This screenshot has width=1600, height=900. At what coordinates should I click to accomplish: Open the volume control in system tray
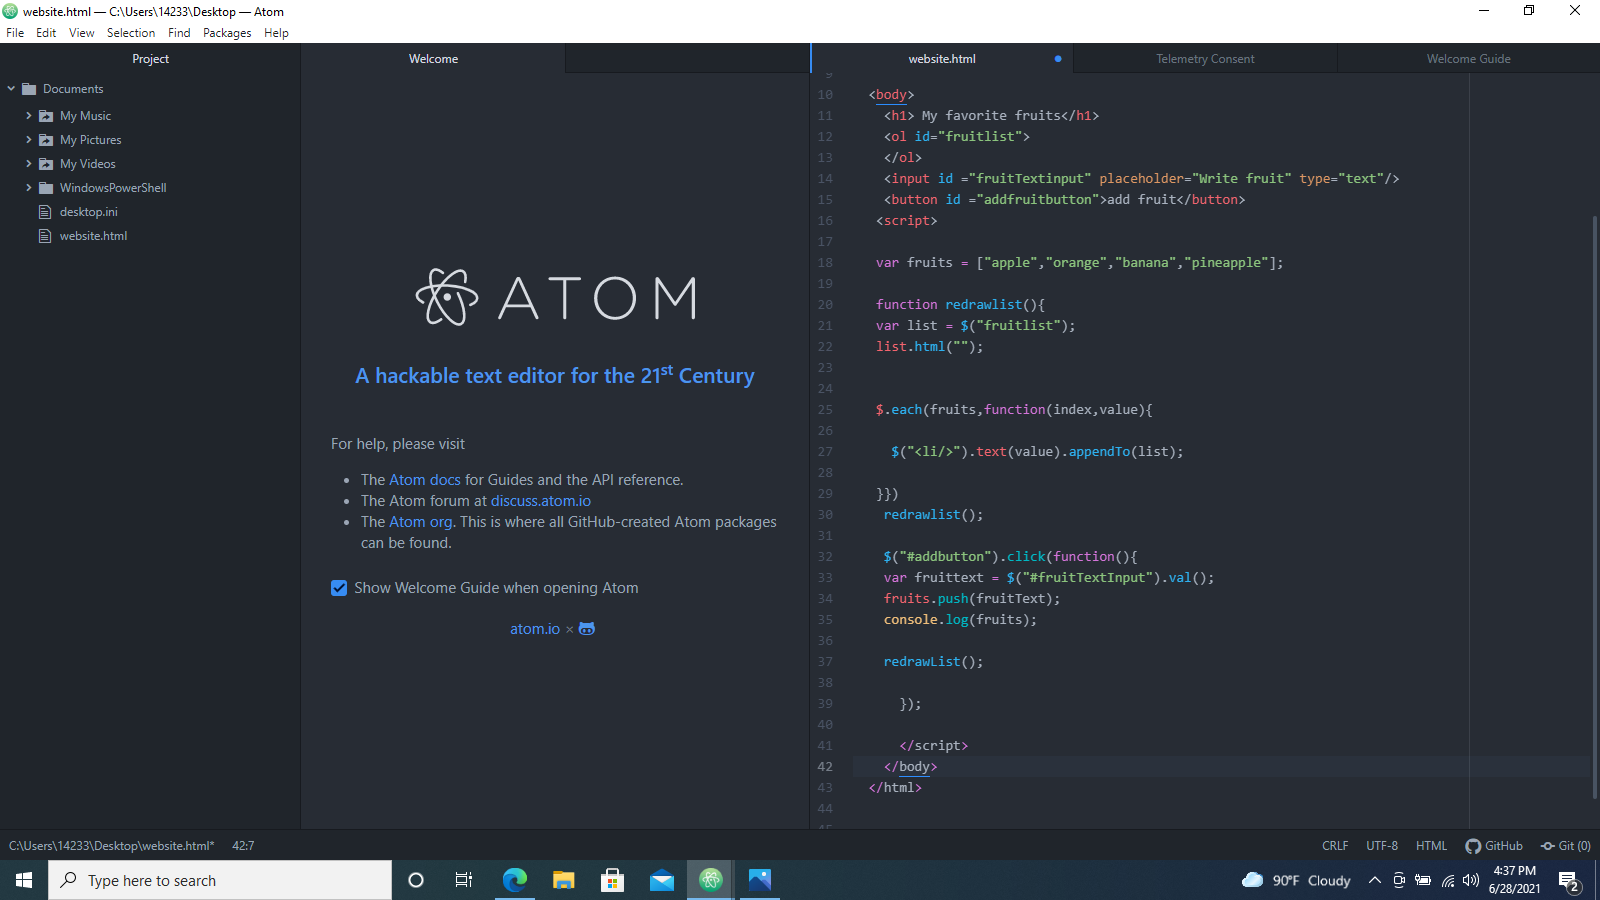pyautogui.click(x=1471, y=880)
